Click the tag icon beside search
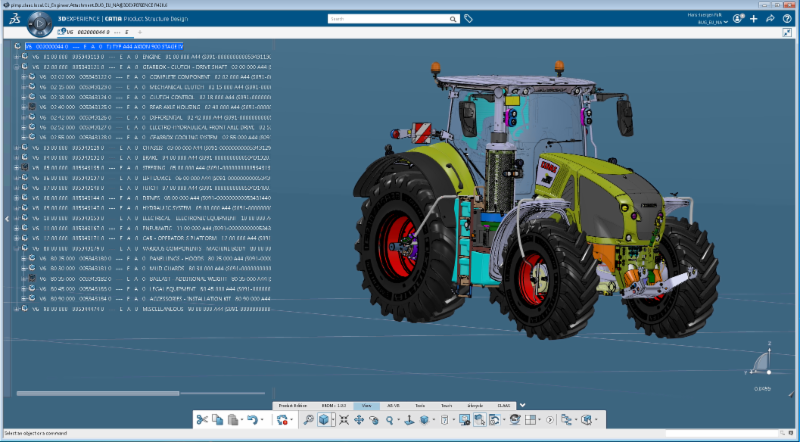The height and width of the screenshot is (442, 800). [x=469, y=19]
